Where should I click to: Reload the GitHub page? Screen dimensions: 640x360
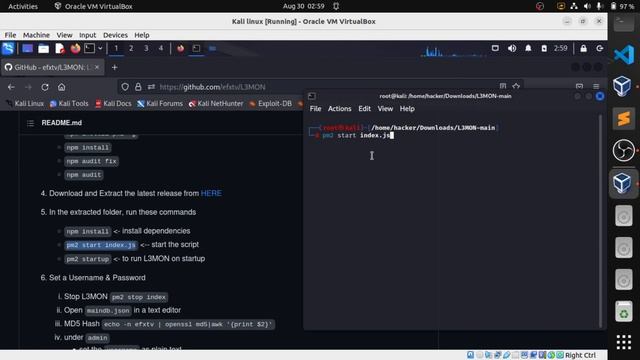click(45, 87)
